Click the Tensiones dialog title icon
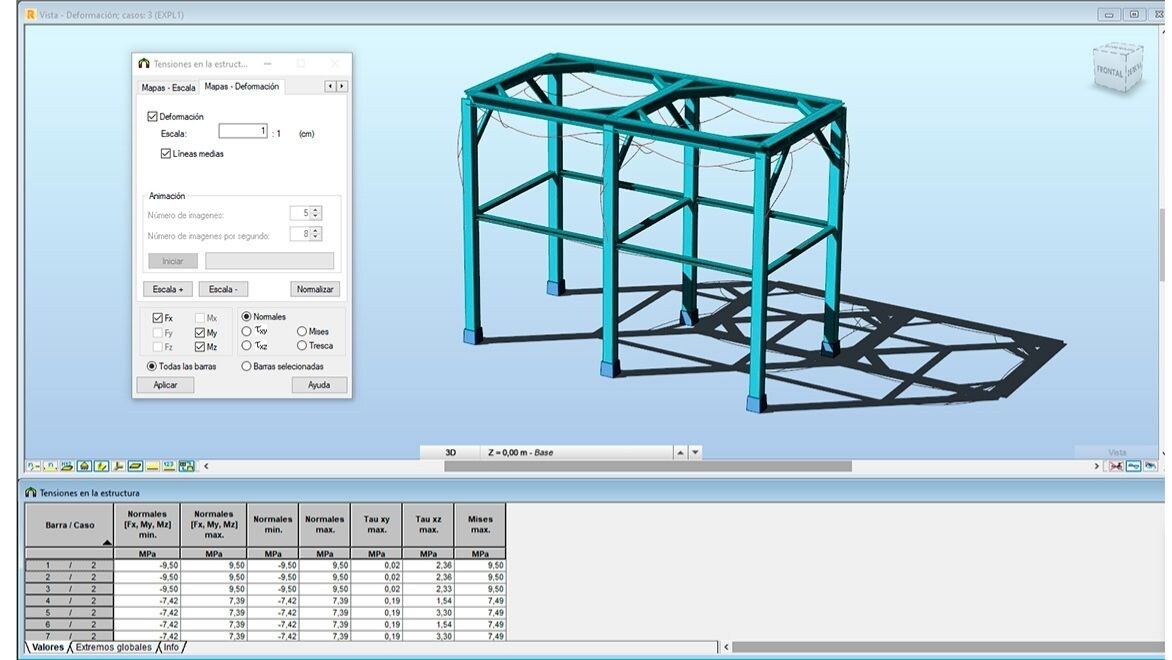This screenshot has width=1172, height=660. click(144, 64)
